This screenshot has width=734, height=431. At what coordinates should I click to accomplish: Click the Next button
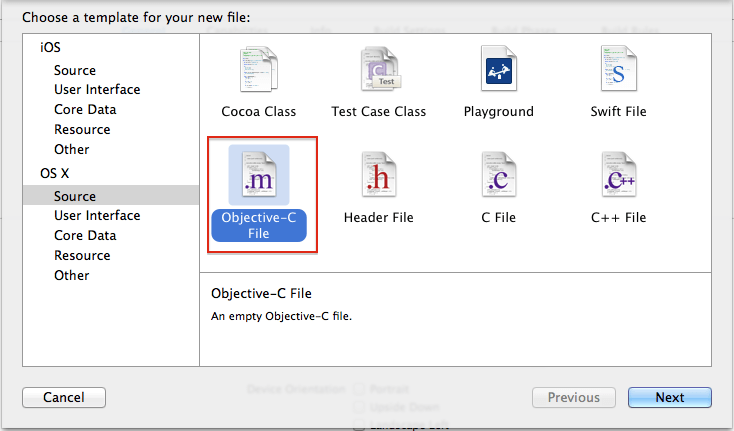(x=670, y=397)
